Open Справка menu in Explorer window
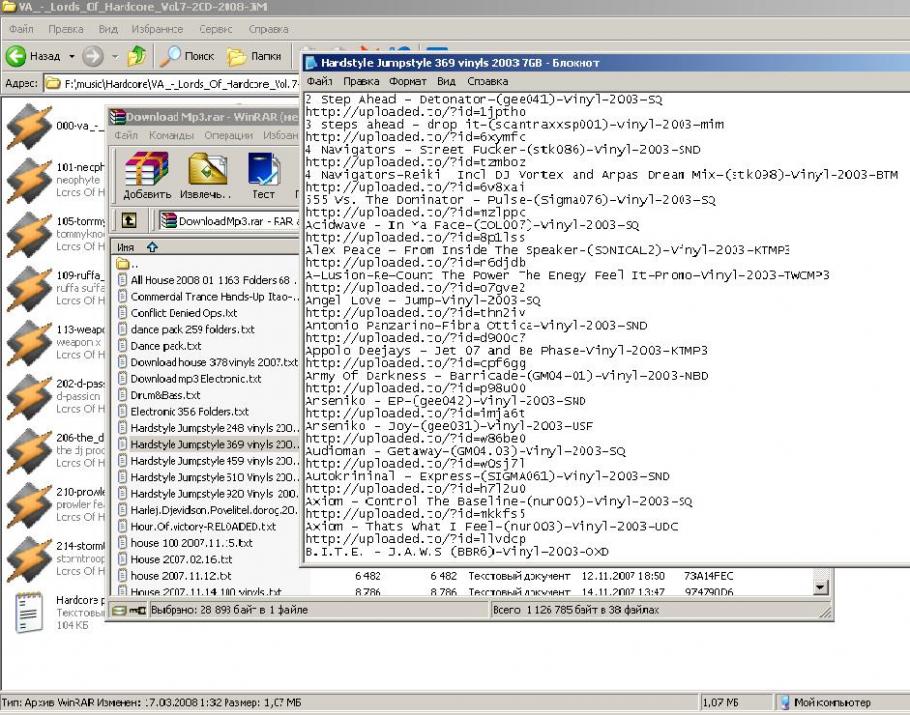This screenshot has height=715, width=910. point(268,29)
